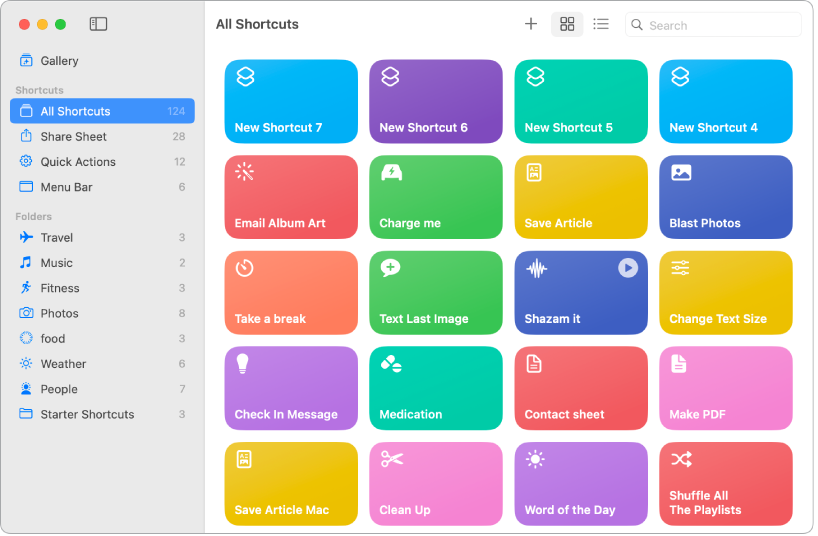Click the Gallery icon in sidebar

[x=26, y=61]
